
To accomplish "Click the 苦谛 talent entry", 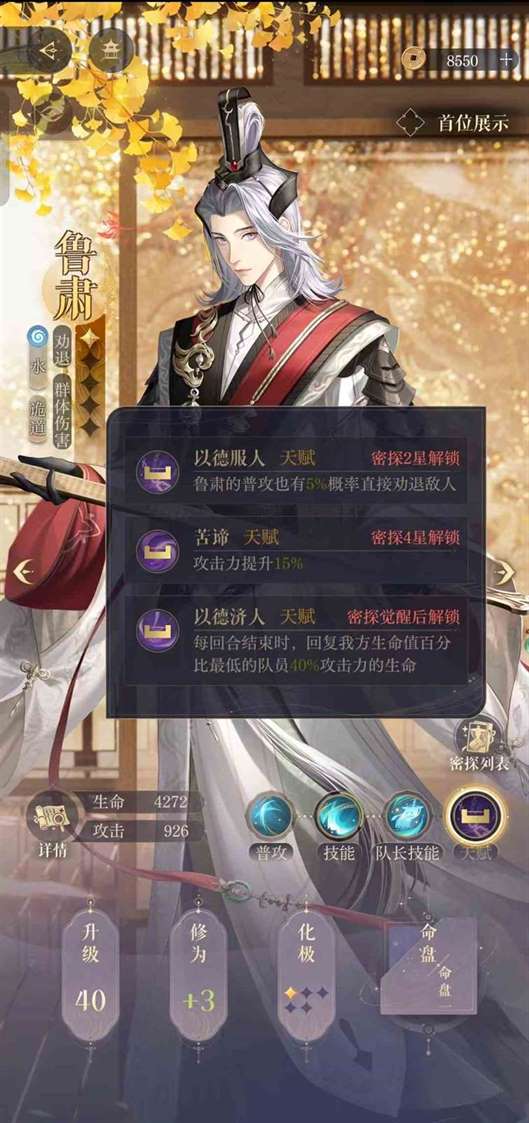I will [297, 550].
